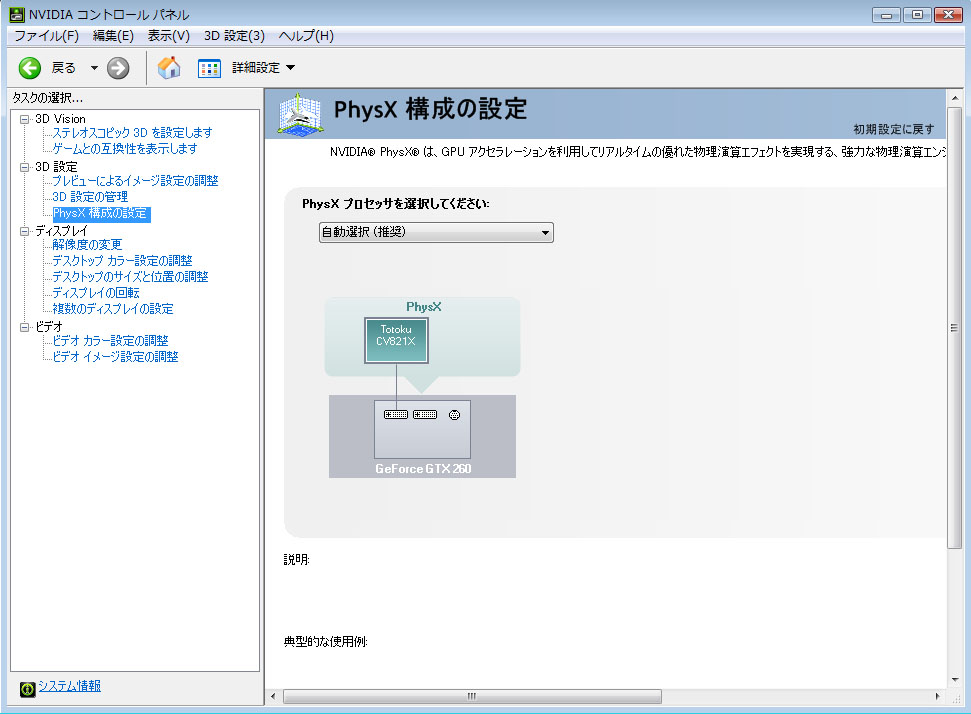The width and height of the screenshot is (971, 714).
Task: Select プレビューによるイメージ設定の調整
Action: coord(135,181)
